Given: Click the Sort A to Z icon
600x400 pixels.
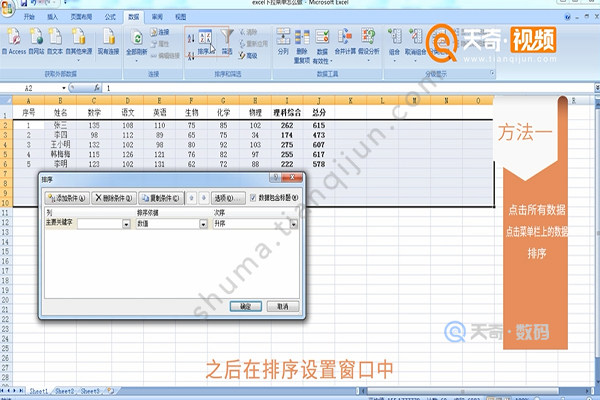Looking at the screenshot, I should [x=191, y=38].
